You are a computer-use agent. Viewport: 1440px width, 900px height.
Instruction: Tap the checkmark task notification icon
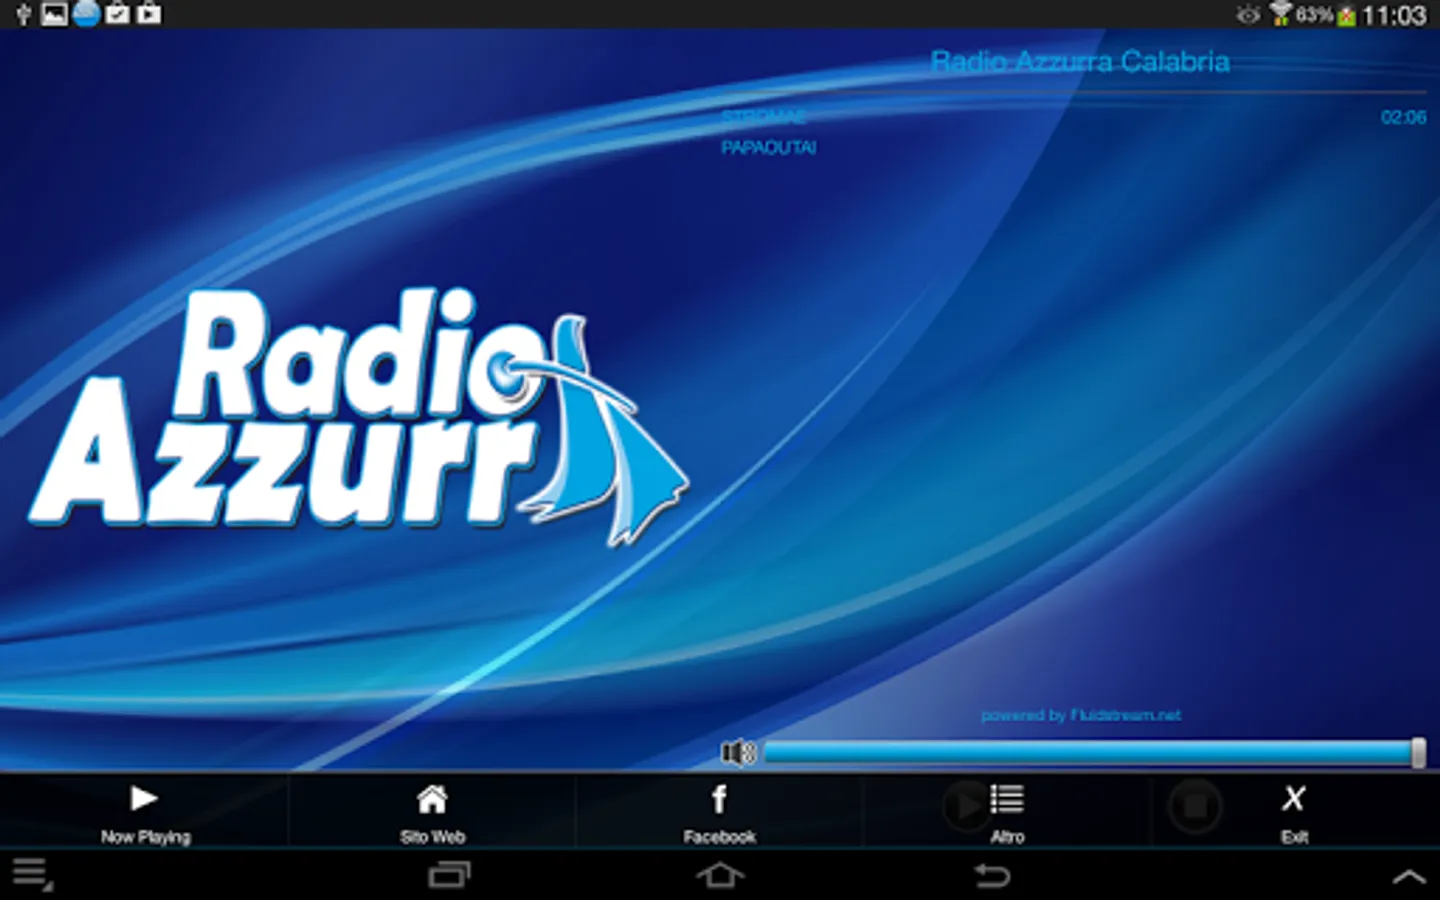click(x=117, y=14)
